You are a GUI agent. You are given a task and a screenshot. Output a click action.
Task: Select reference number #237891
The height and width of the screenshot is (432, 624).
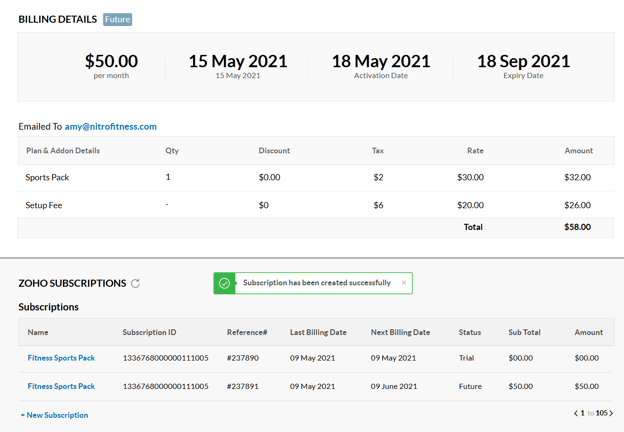click(242, 386)
